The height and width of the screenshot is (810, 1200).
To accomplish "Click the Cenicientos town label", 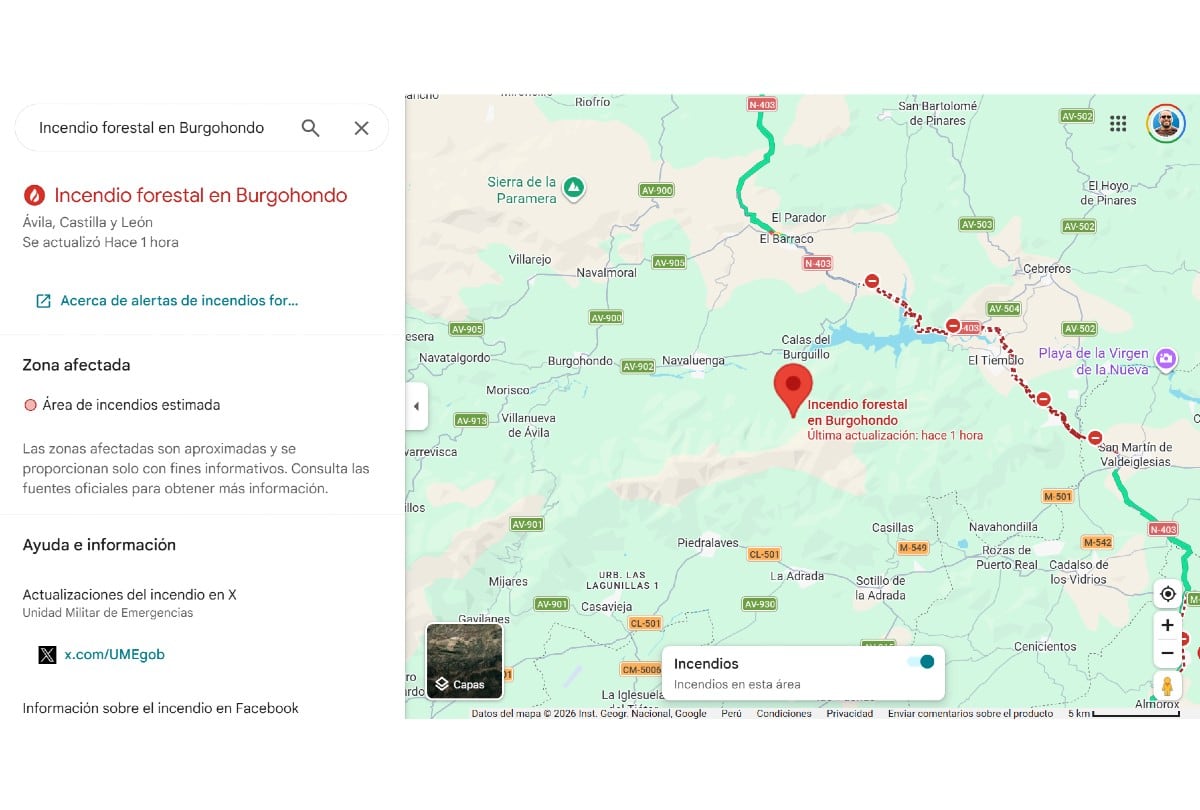I will point(1045,647).
